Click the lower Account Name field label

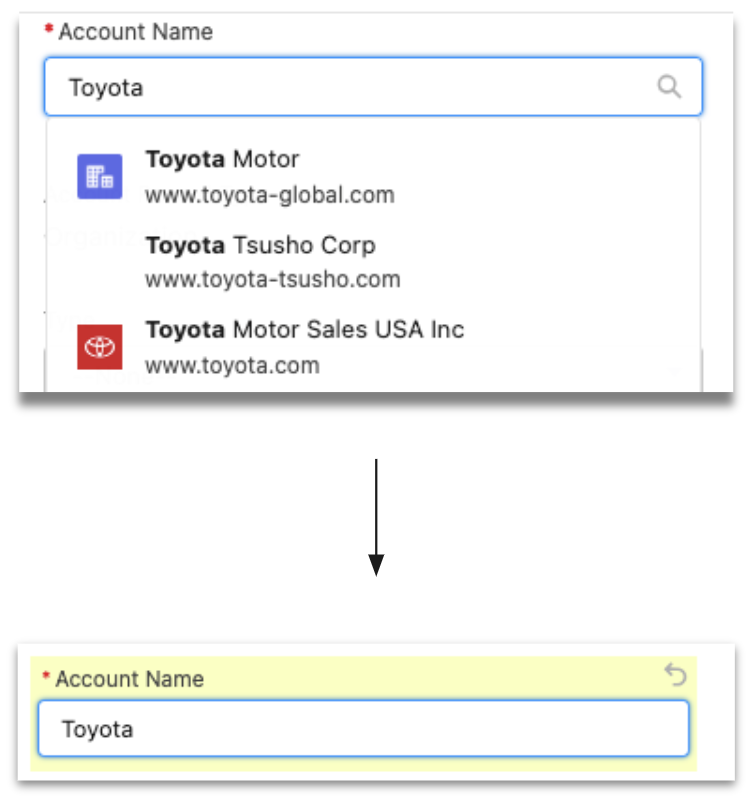129,679
